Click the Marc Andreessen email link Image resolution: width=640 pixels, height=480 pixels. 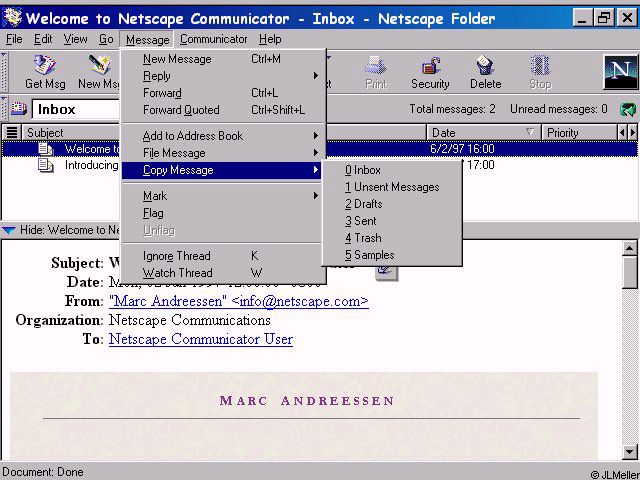239,301
